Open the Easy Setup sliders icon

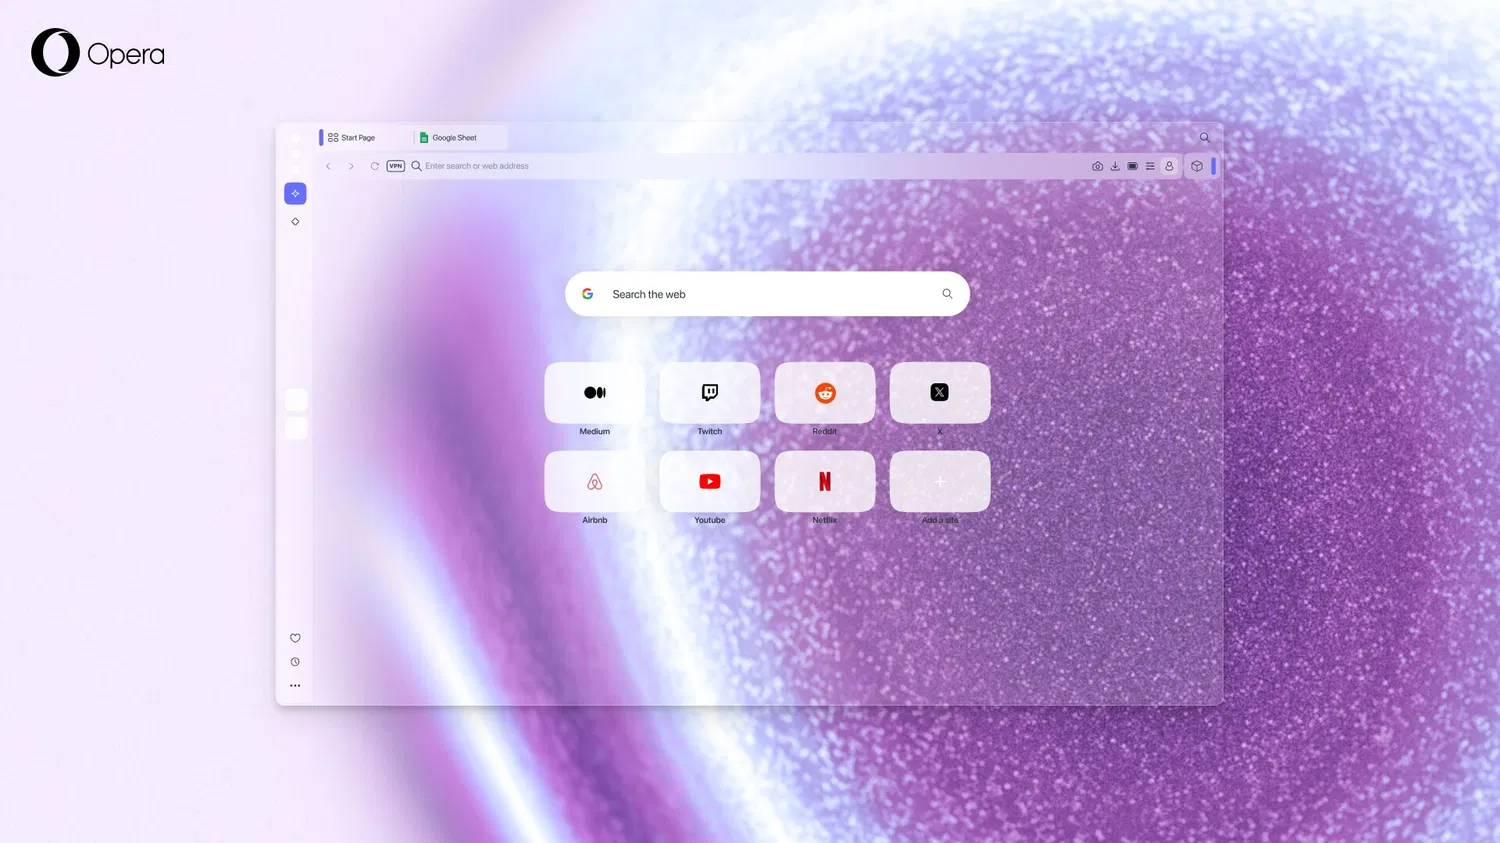click(x=1150, y=166)
